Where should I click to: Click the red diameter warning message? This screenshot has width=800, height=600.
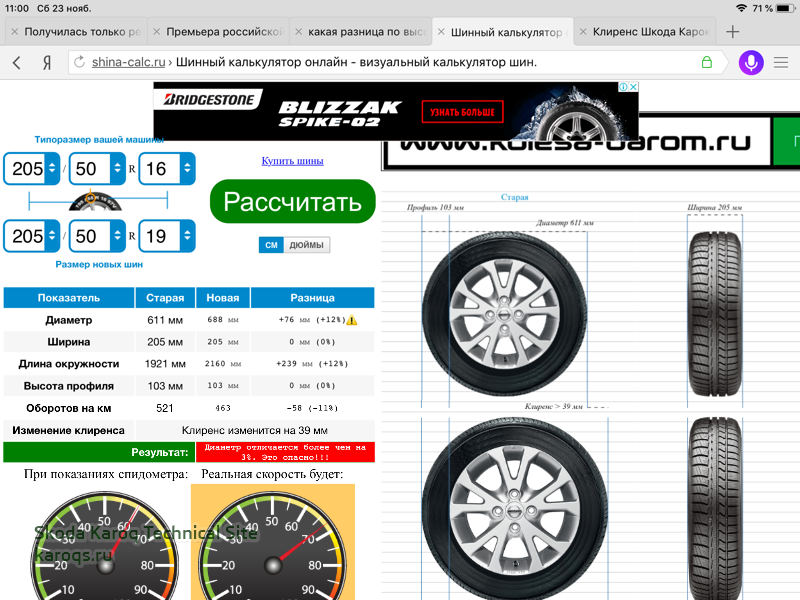click(x=285, y=452)
